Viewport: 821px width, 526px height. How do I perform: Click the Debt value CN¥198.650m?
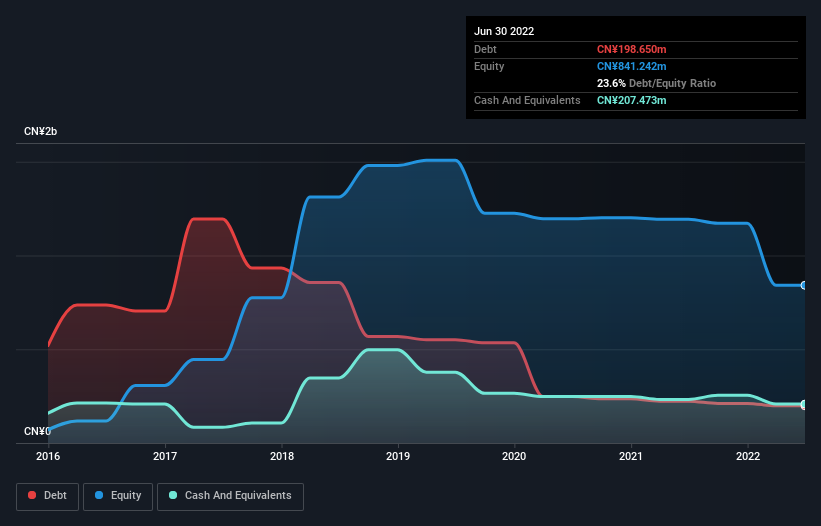tap(631, 49)
